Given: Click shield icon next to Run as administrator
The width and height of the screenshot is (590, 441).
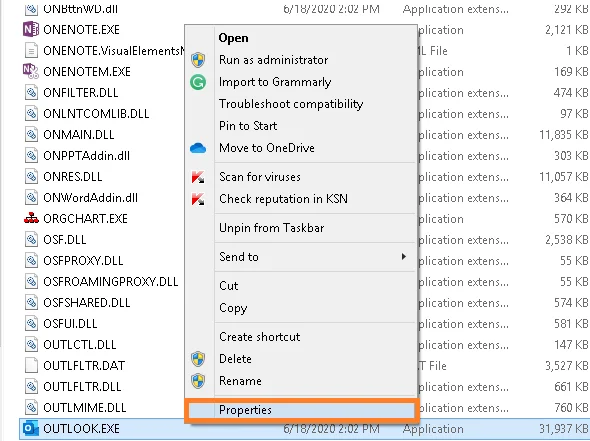Looking at the screenshot, I should pos(198,60).
